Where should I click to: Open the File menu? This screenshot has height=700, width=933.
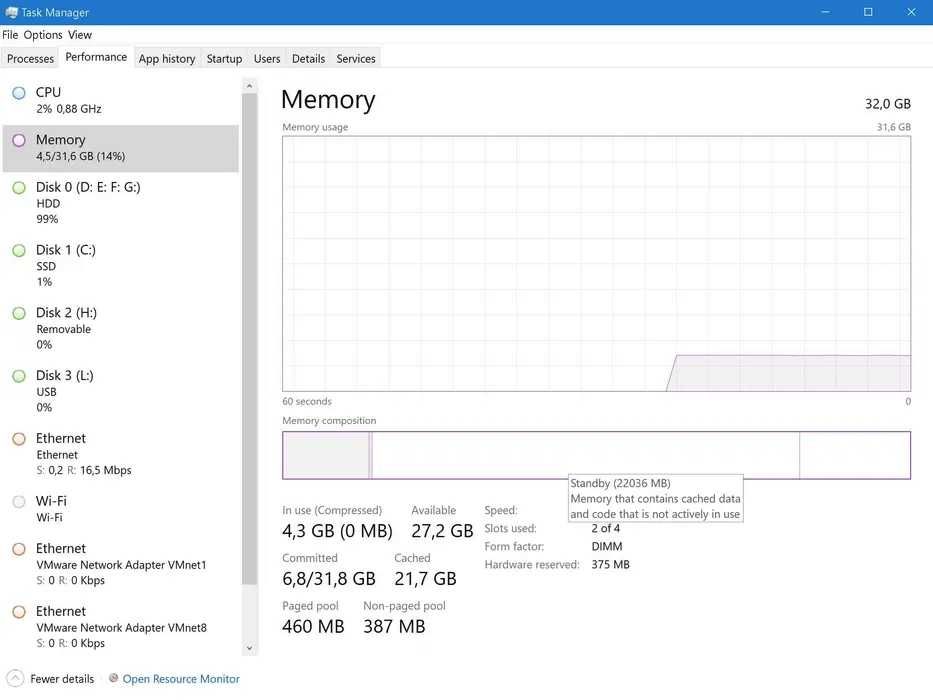click(x=10, y=35)
